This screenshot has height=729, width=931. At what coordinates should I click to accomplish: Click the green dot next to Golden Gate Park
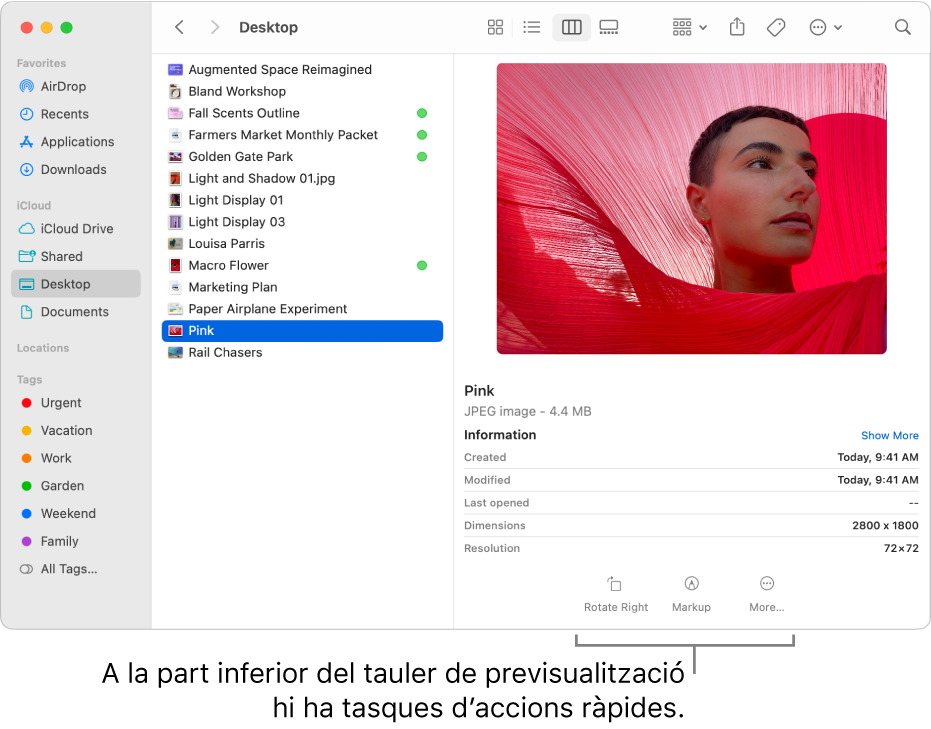422,156
